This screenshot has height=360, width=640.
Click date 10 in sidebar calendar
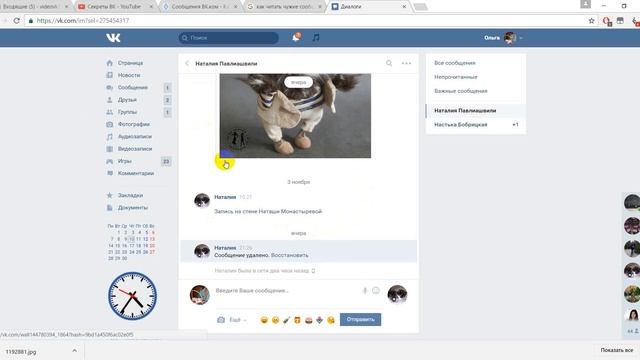131,239
